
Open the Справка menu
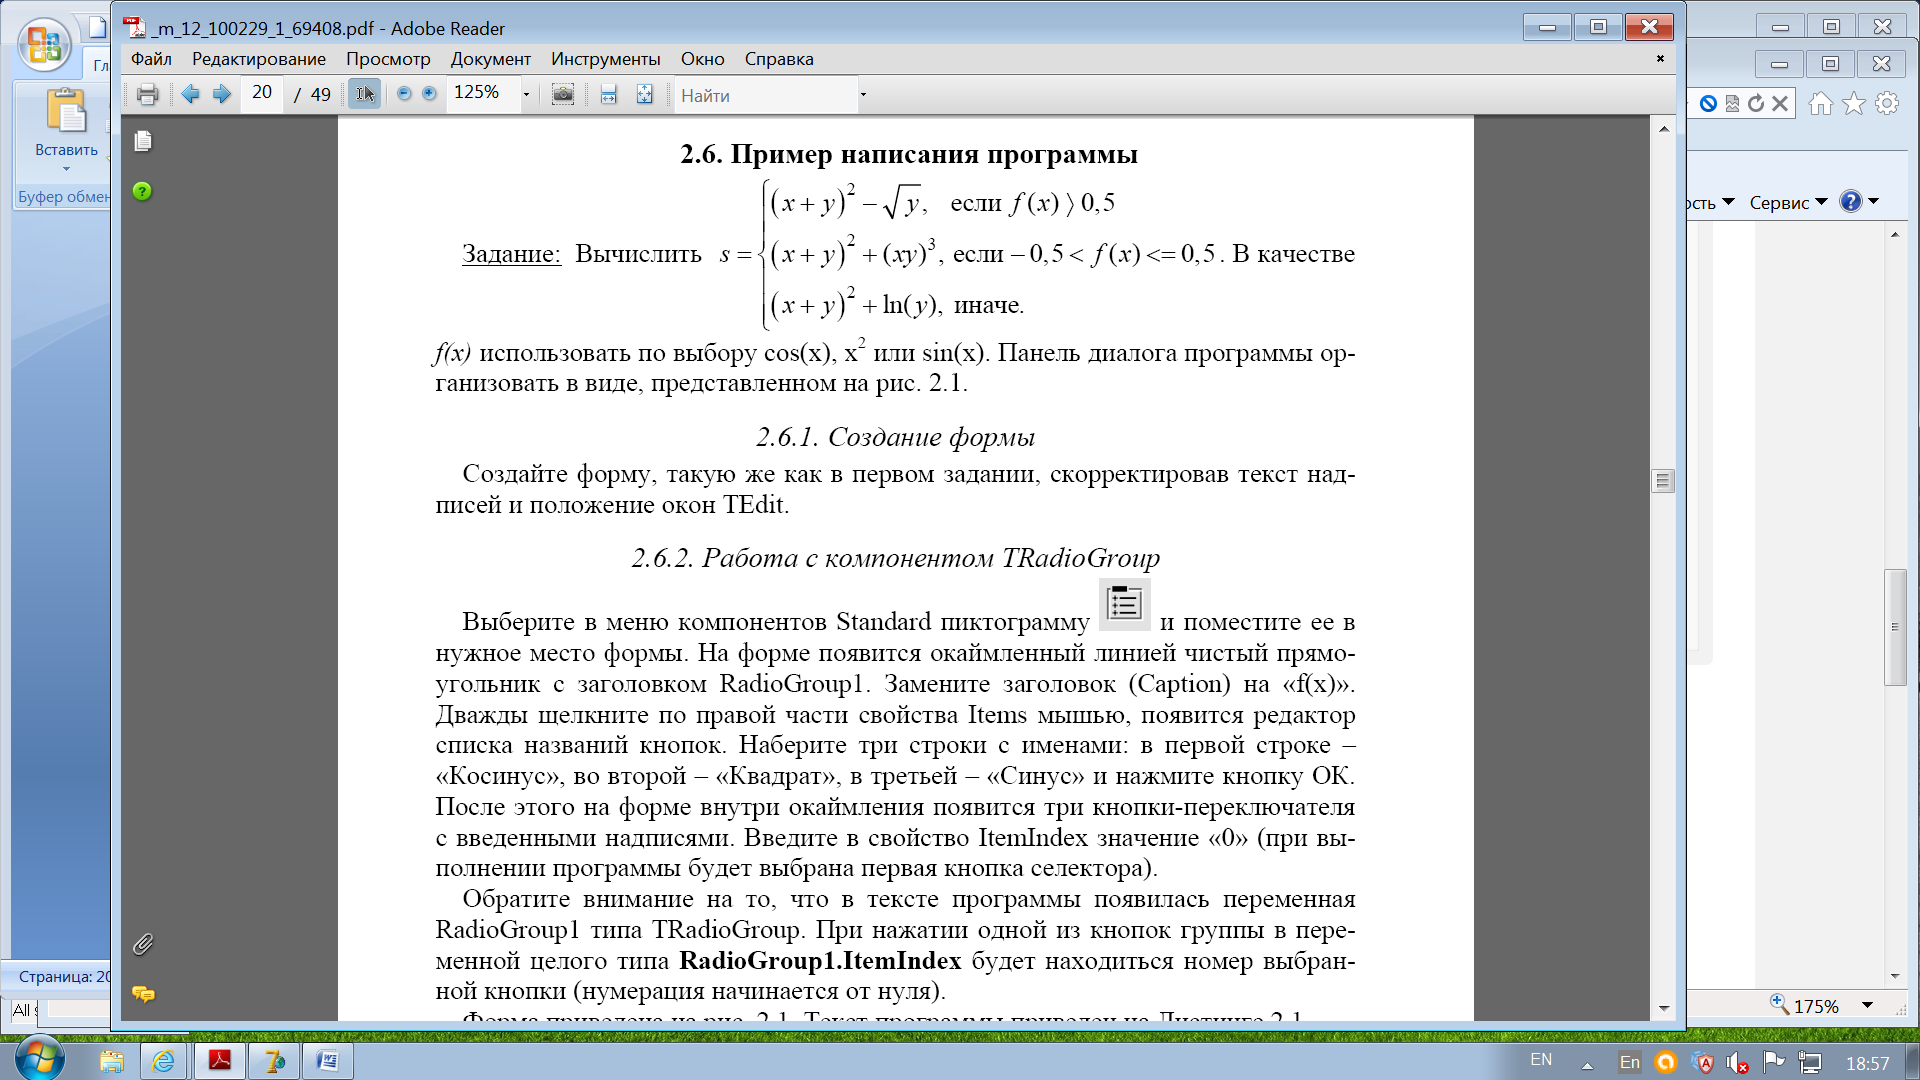[x=779, y=59]
